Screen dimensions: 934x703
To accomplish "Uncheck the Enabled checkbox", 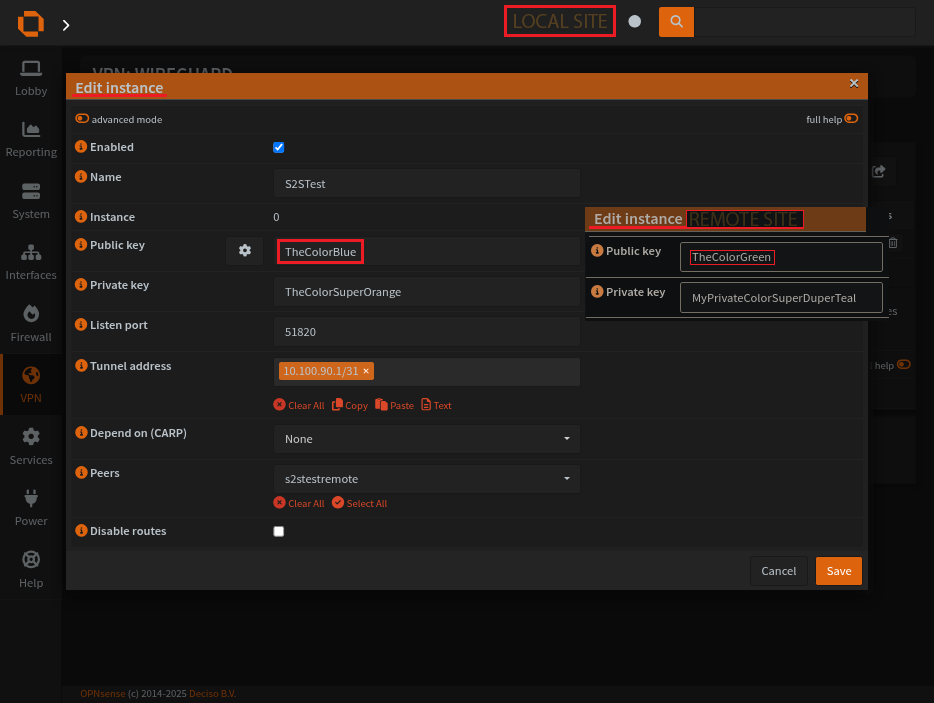I will tap(278, 147).
